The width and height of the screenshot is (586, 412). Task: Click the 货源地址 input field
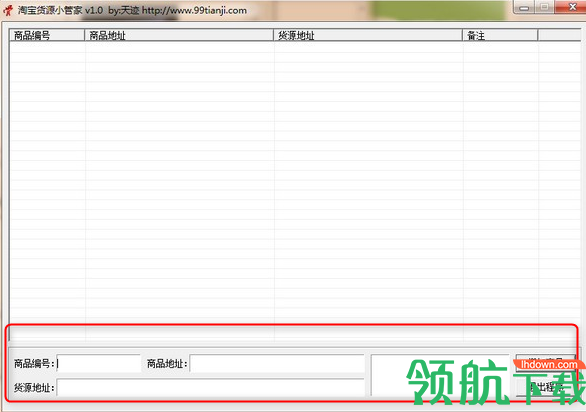[x=210, y=388]
